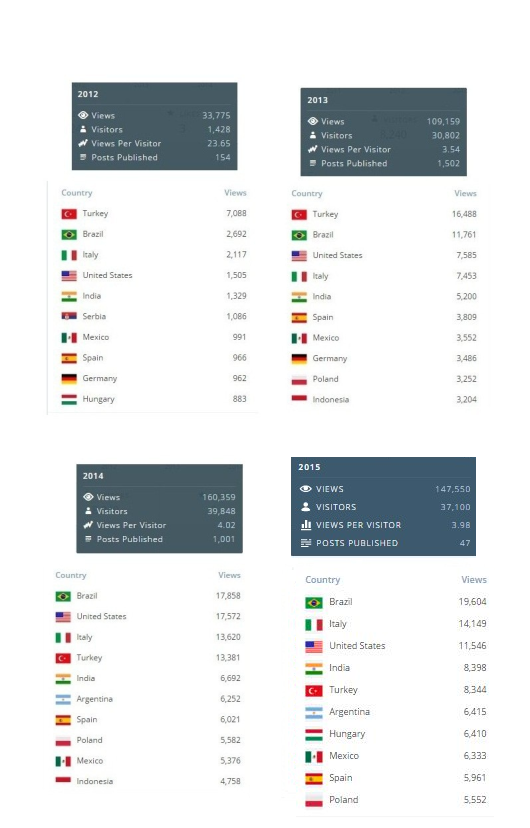Click the Posts Published icon in the 2014 panel

(x=88, y=539)
